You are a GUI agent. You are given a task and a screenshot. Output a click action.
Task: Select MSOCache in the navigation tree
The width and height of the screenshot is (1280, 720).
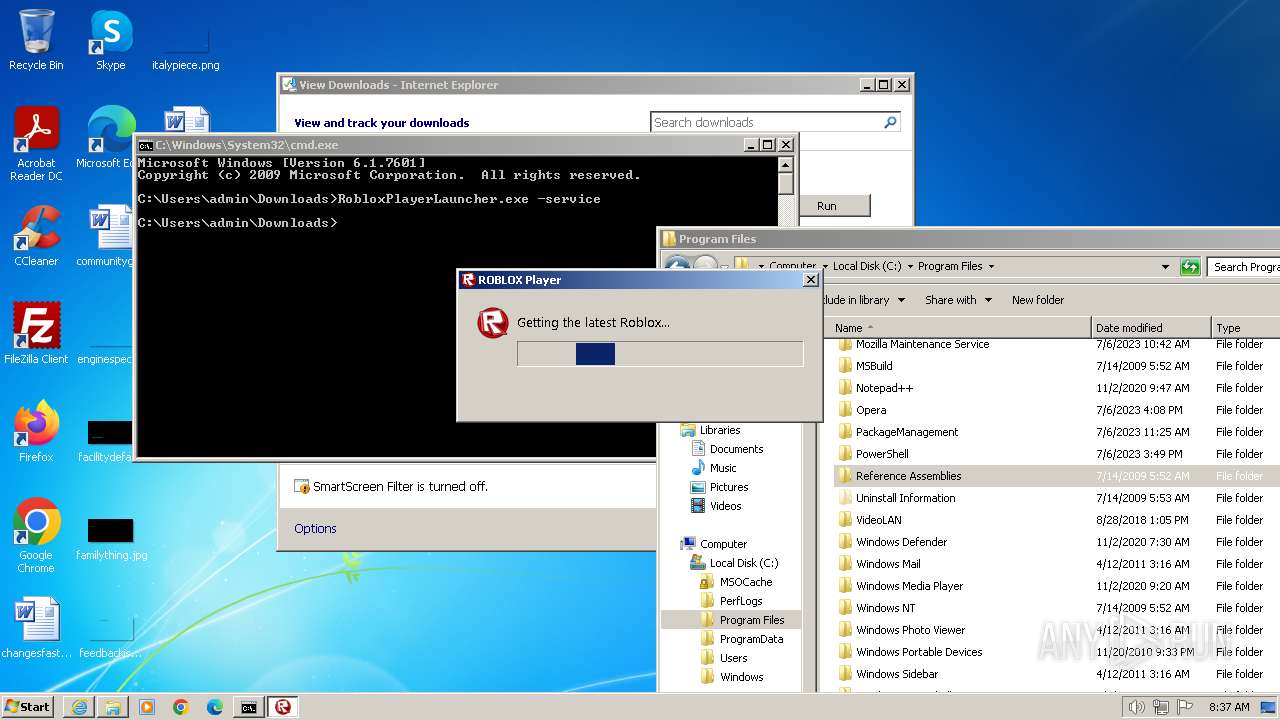pyautogui.click(x=737, y=582)
